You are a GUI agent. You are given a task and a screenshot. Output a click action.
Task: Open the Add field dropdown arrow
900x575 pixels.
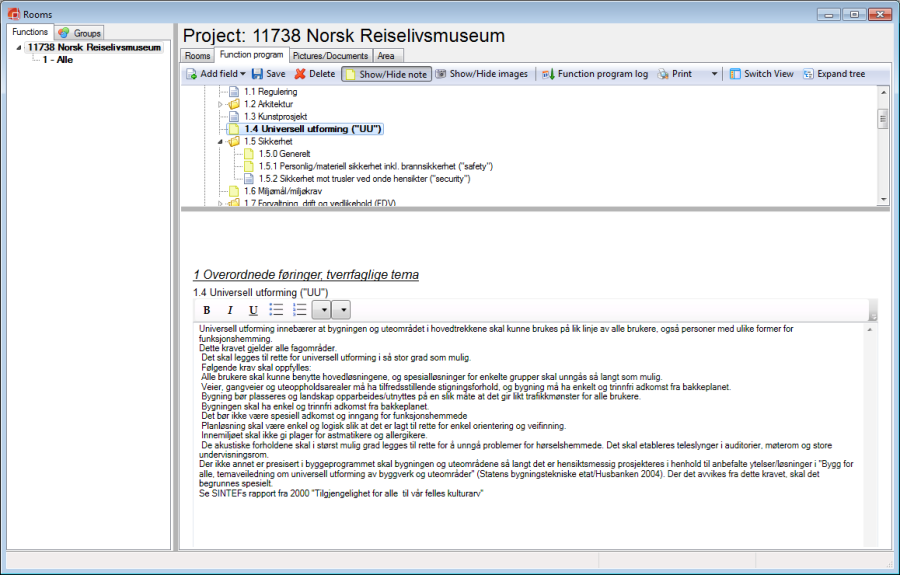243,74
